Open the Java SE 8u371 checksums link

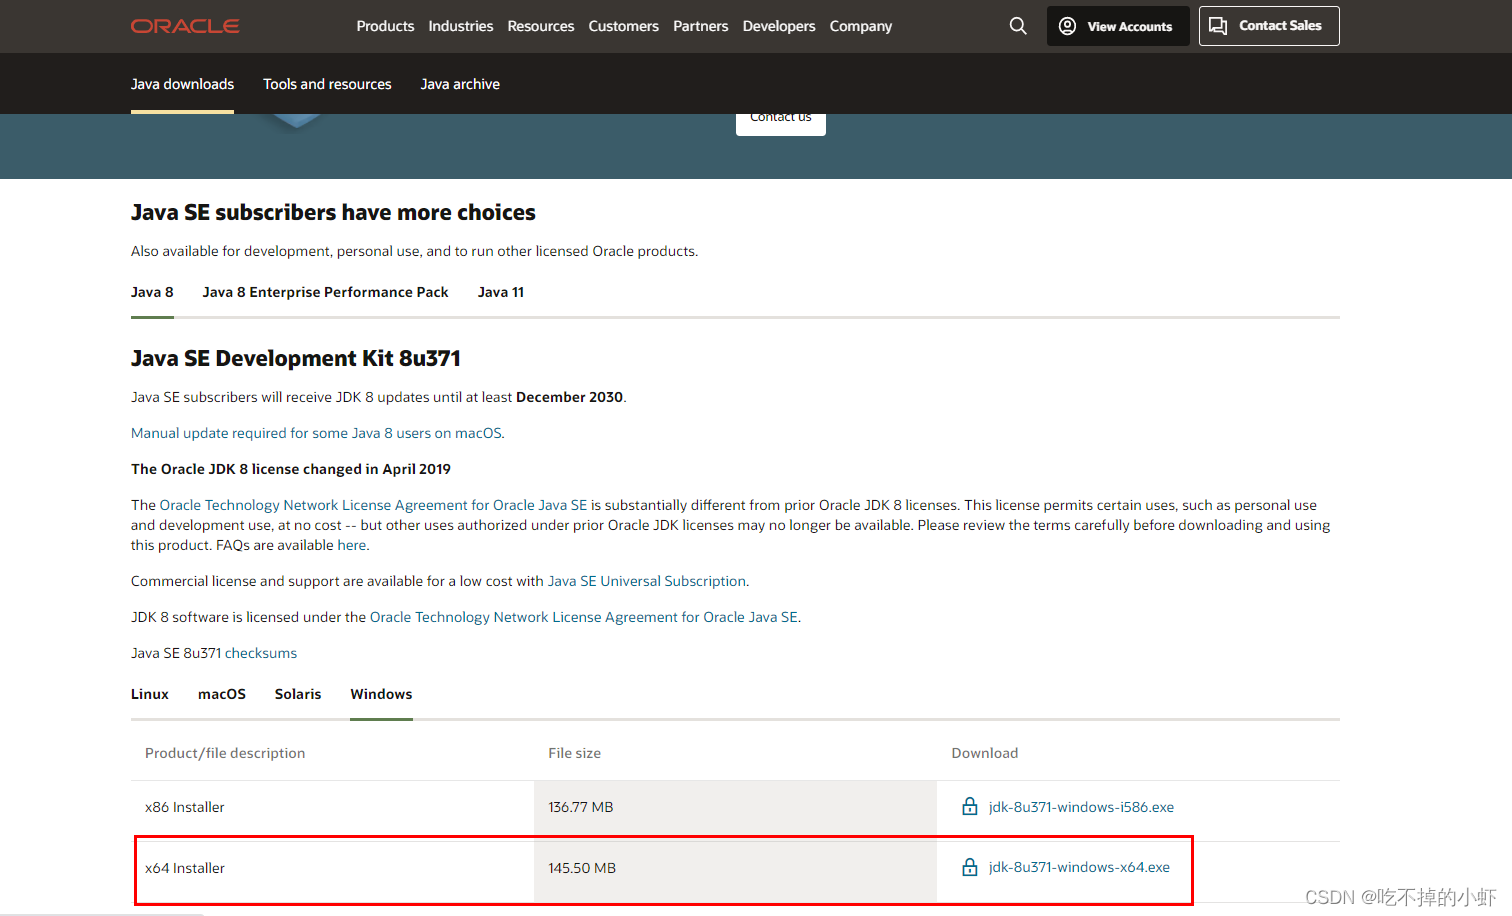pyautogui.click(x=261, y=653)
